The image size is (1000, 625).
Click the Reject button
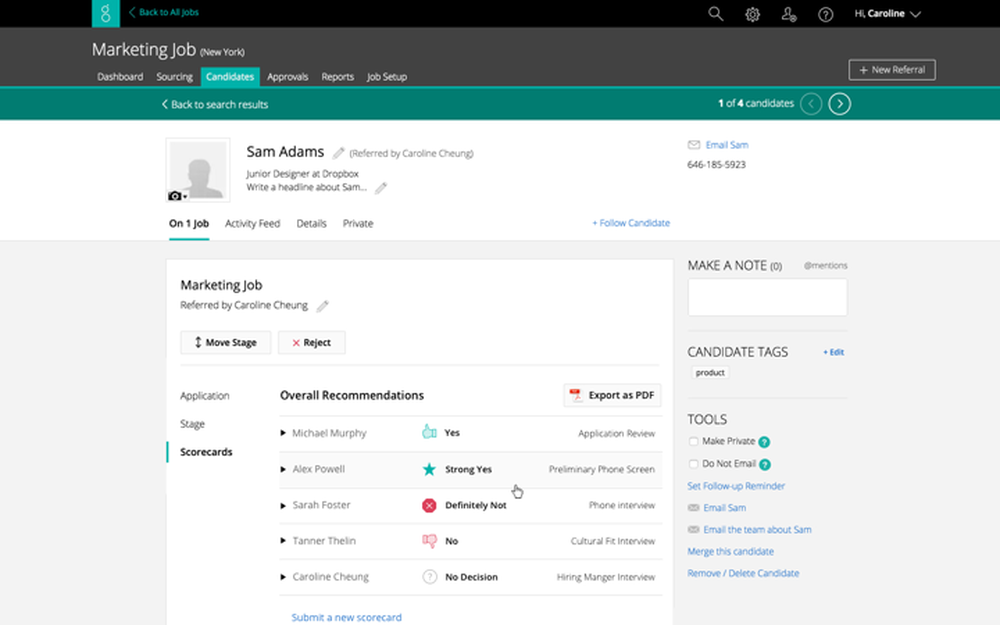click(x=311, y=342)
